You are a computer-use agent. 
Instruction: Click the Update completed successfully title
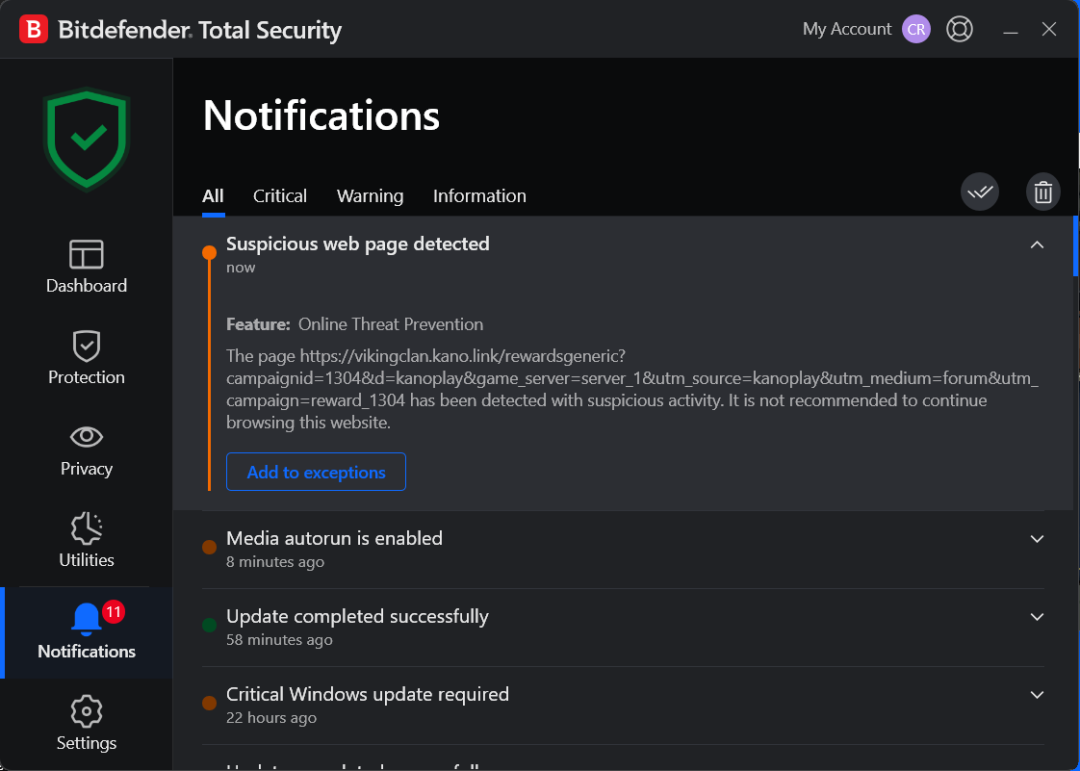coord(357,616)
